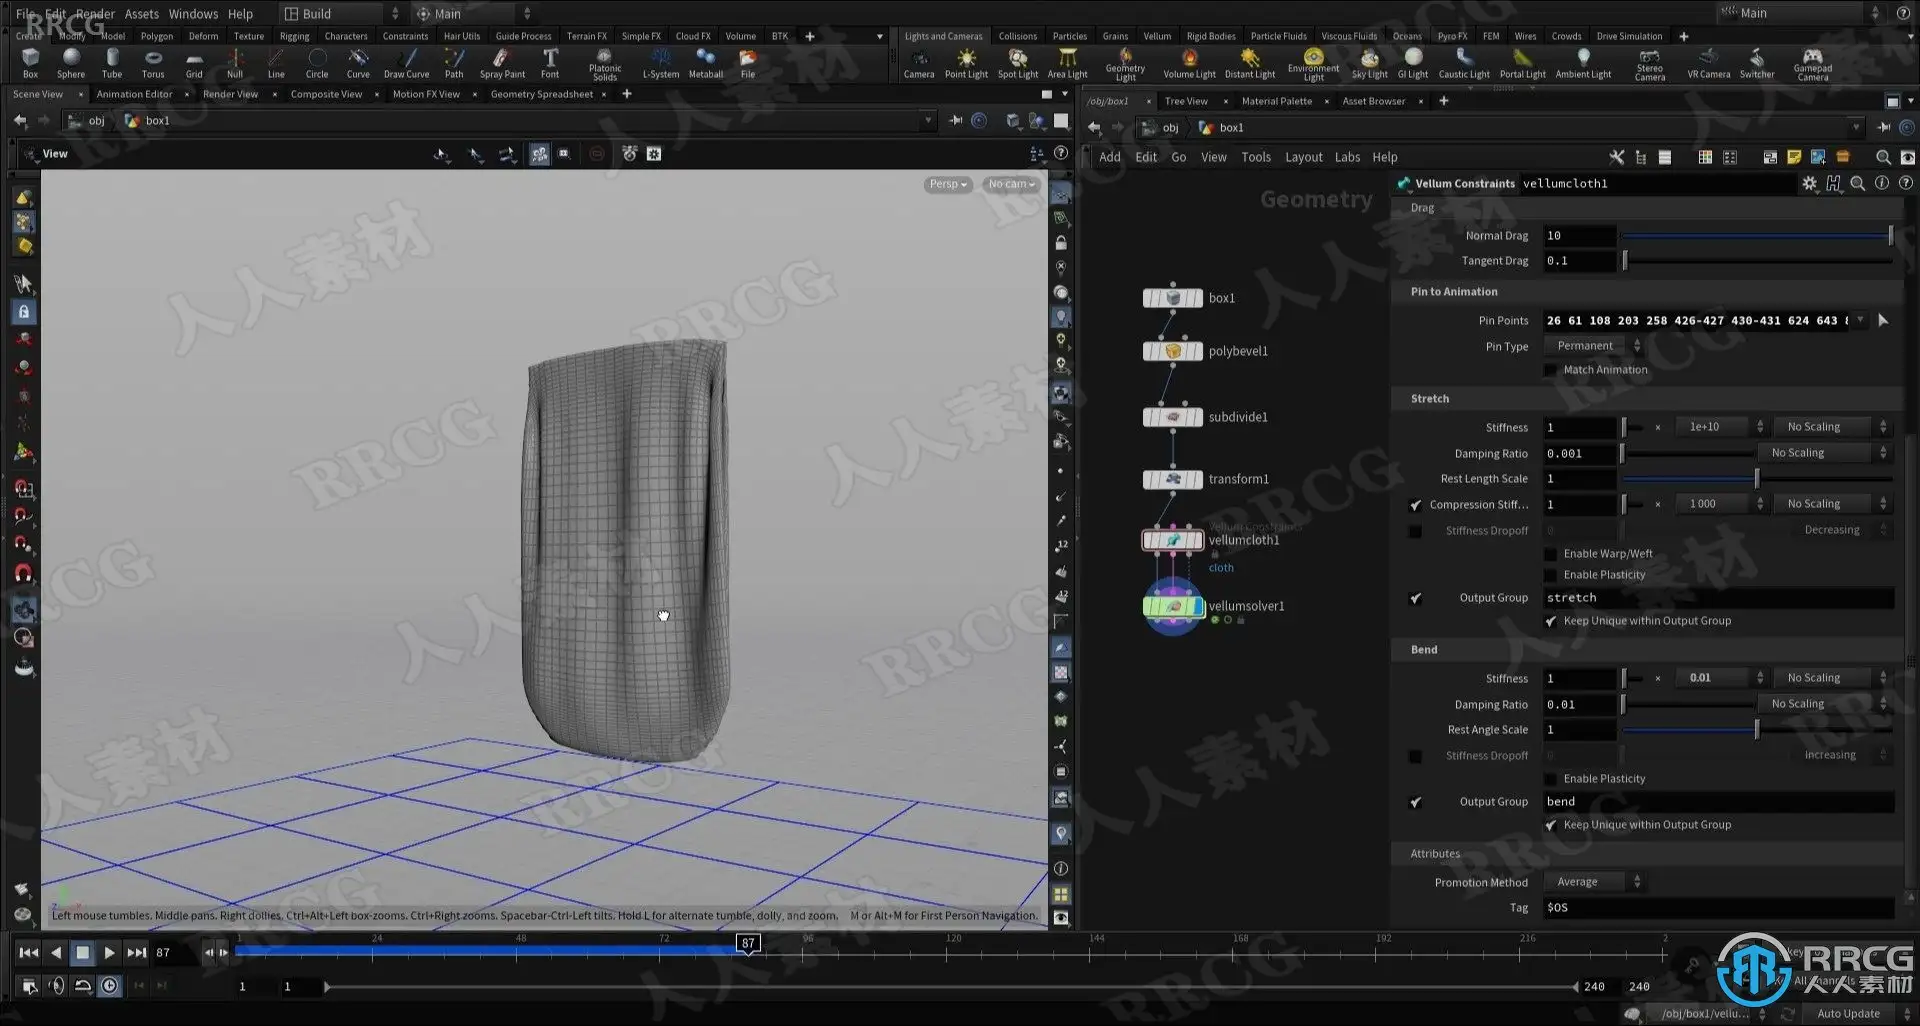Screen dimensions: 1920x1026
Task: Click the Spray Paint shelf tool
Action: [x=502, y=62]
